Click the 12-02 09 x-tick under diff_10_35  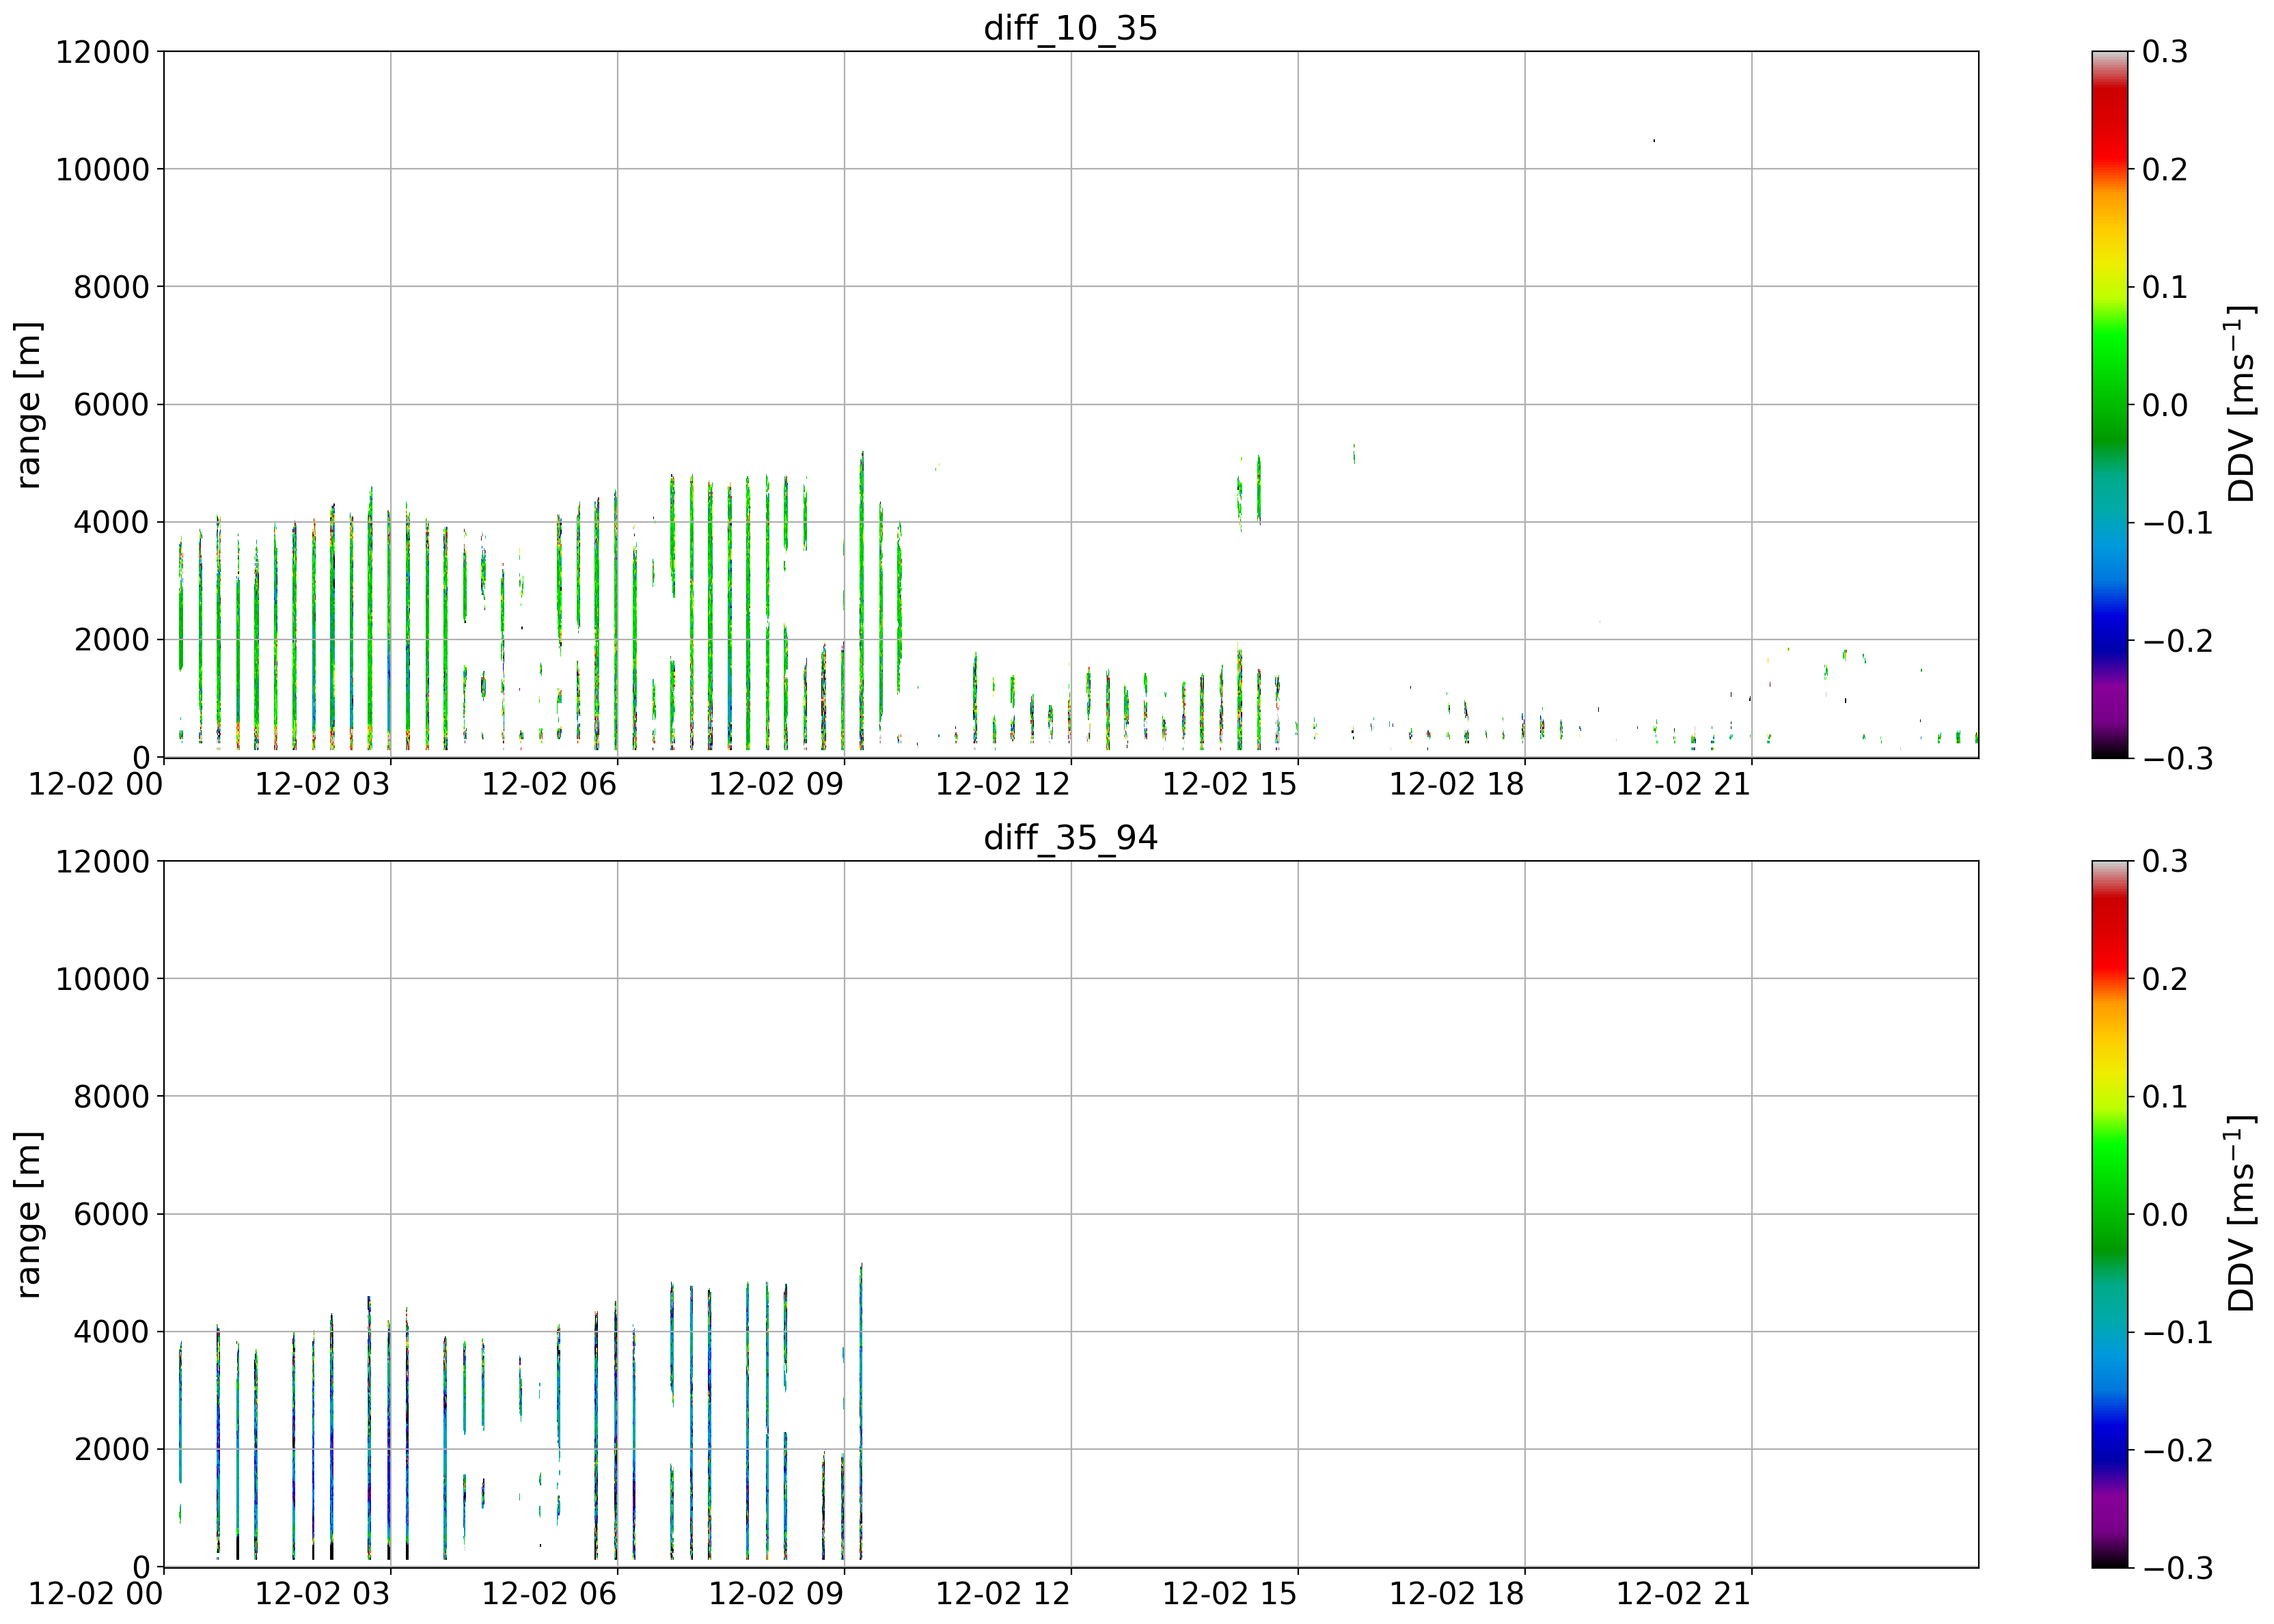776,784
